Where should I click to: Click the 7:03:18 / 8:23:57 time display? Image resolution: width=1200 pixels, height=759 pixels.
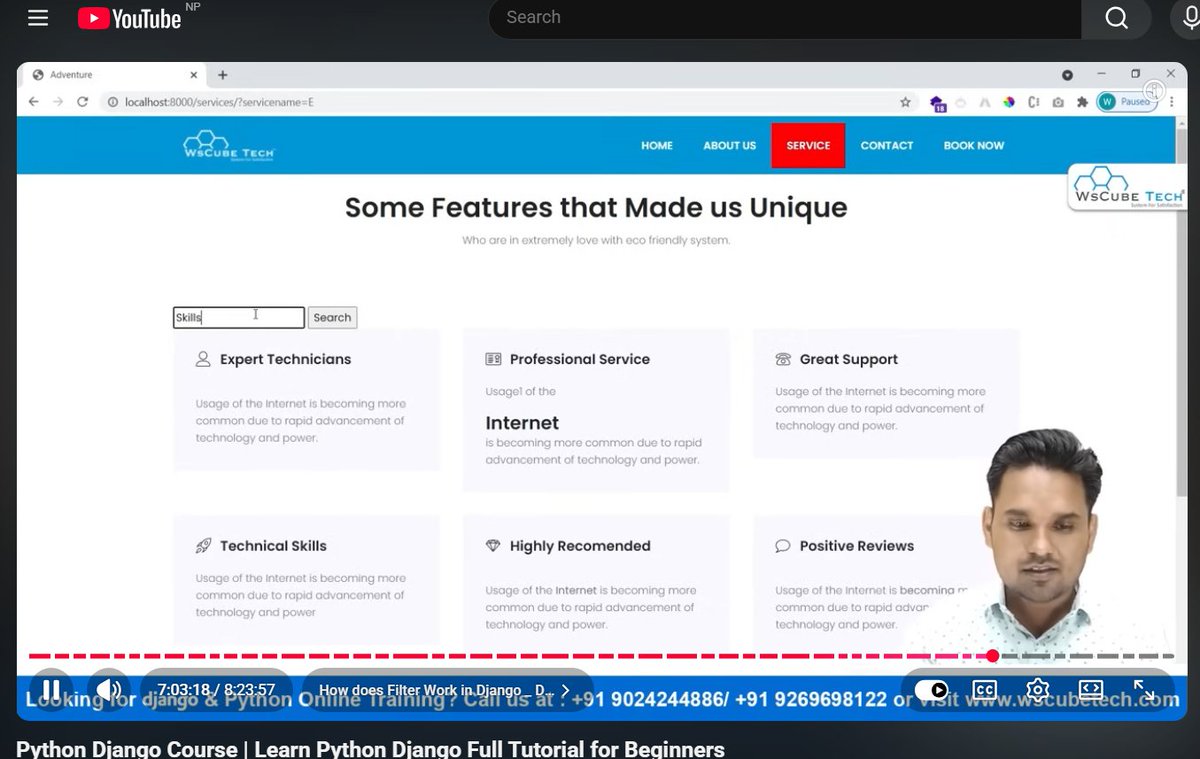(216, 690)
